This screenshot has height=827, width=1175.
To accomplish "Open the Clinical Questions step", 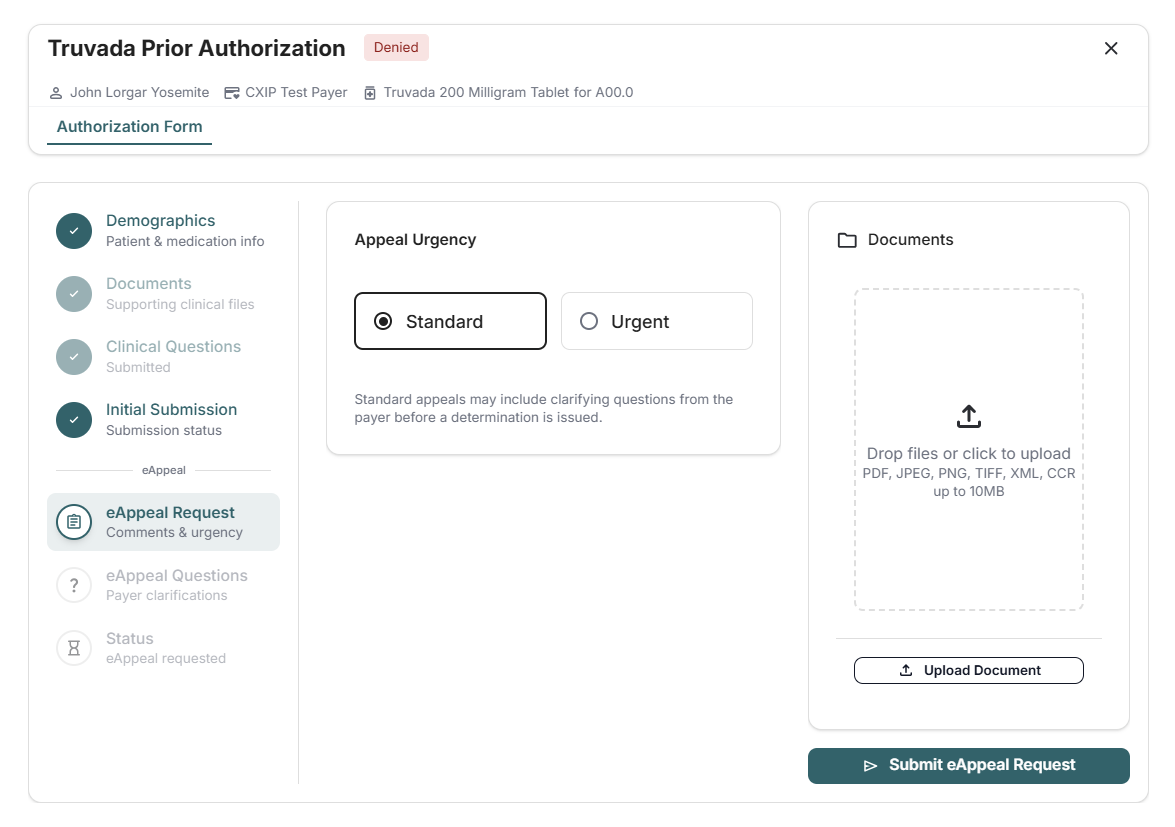I will [x=163, y=357].
